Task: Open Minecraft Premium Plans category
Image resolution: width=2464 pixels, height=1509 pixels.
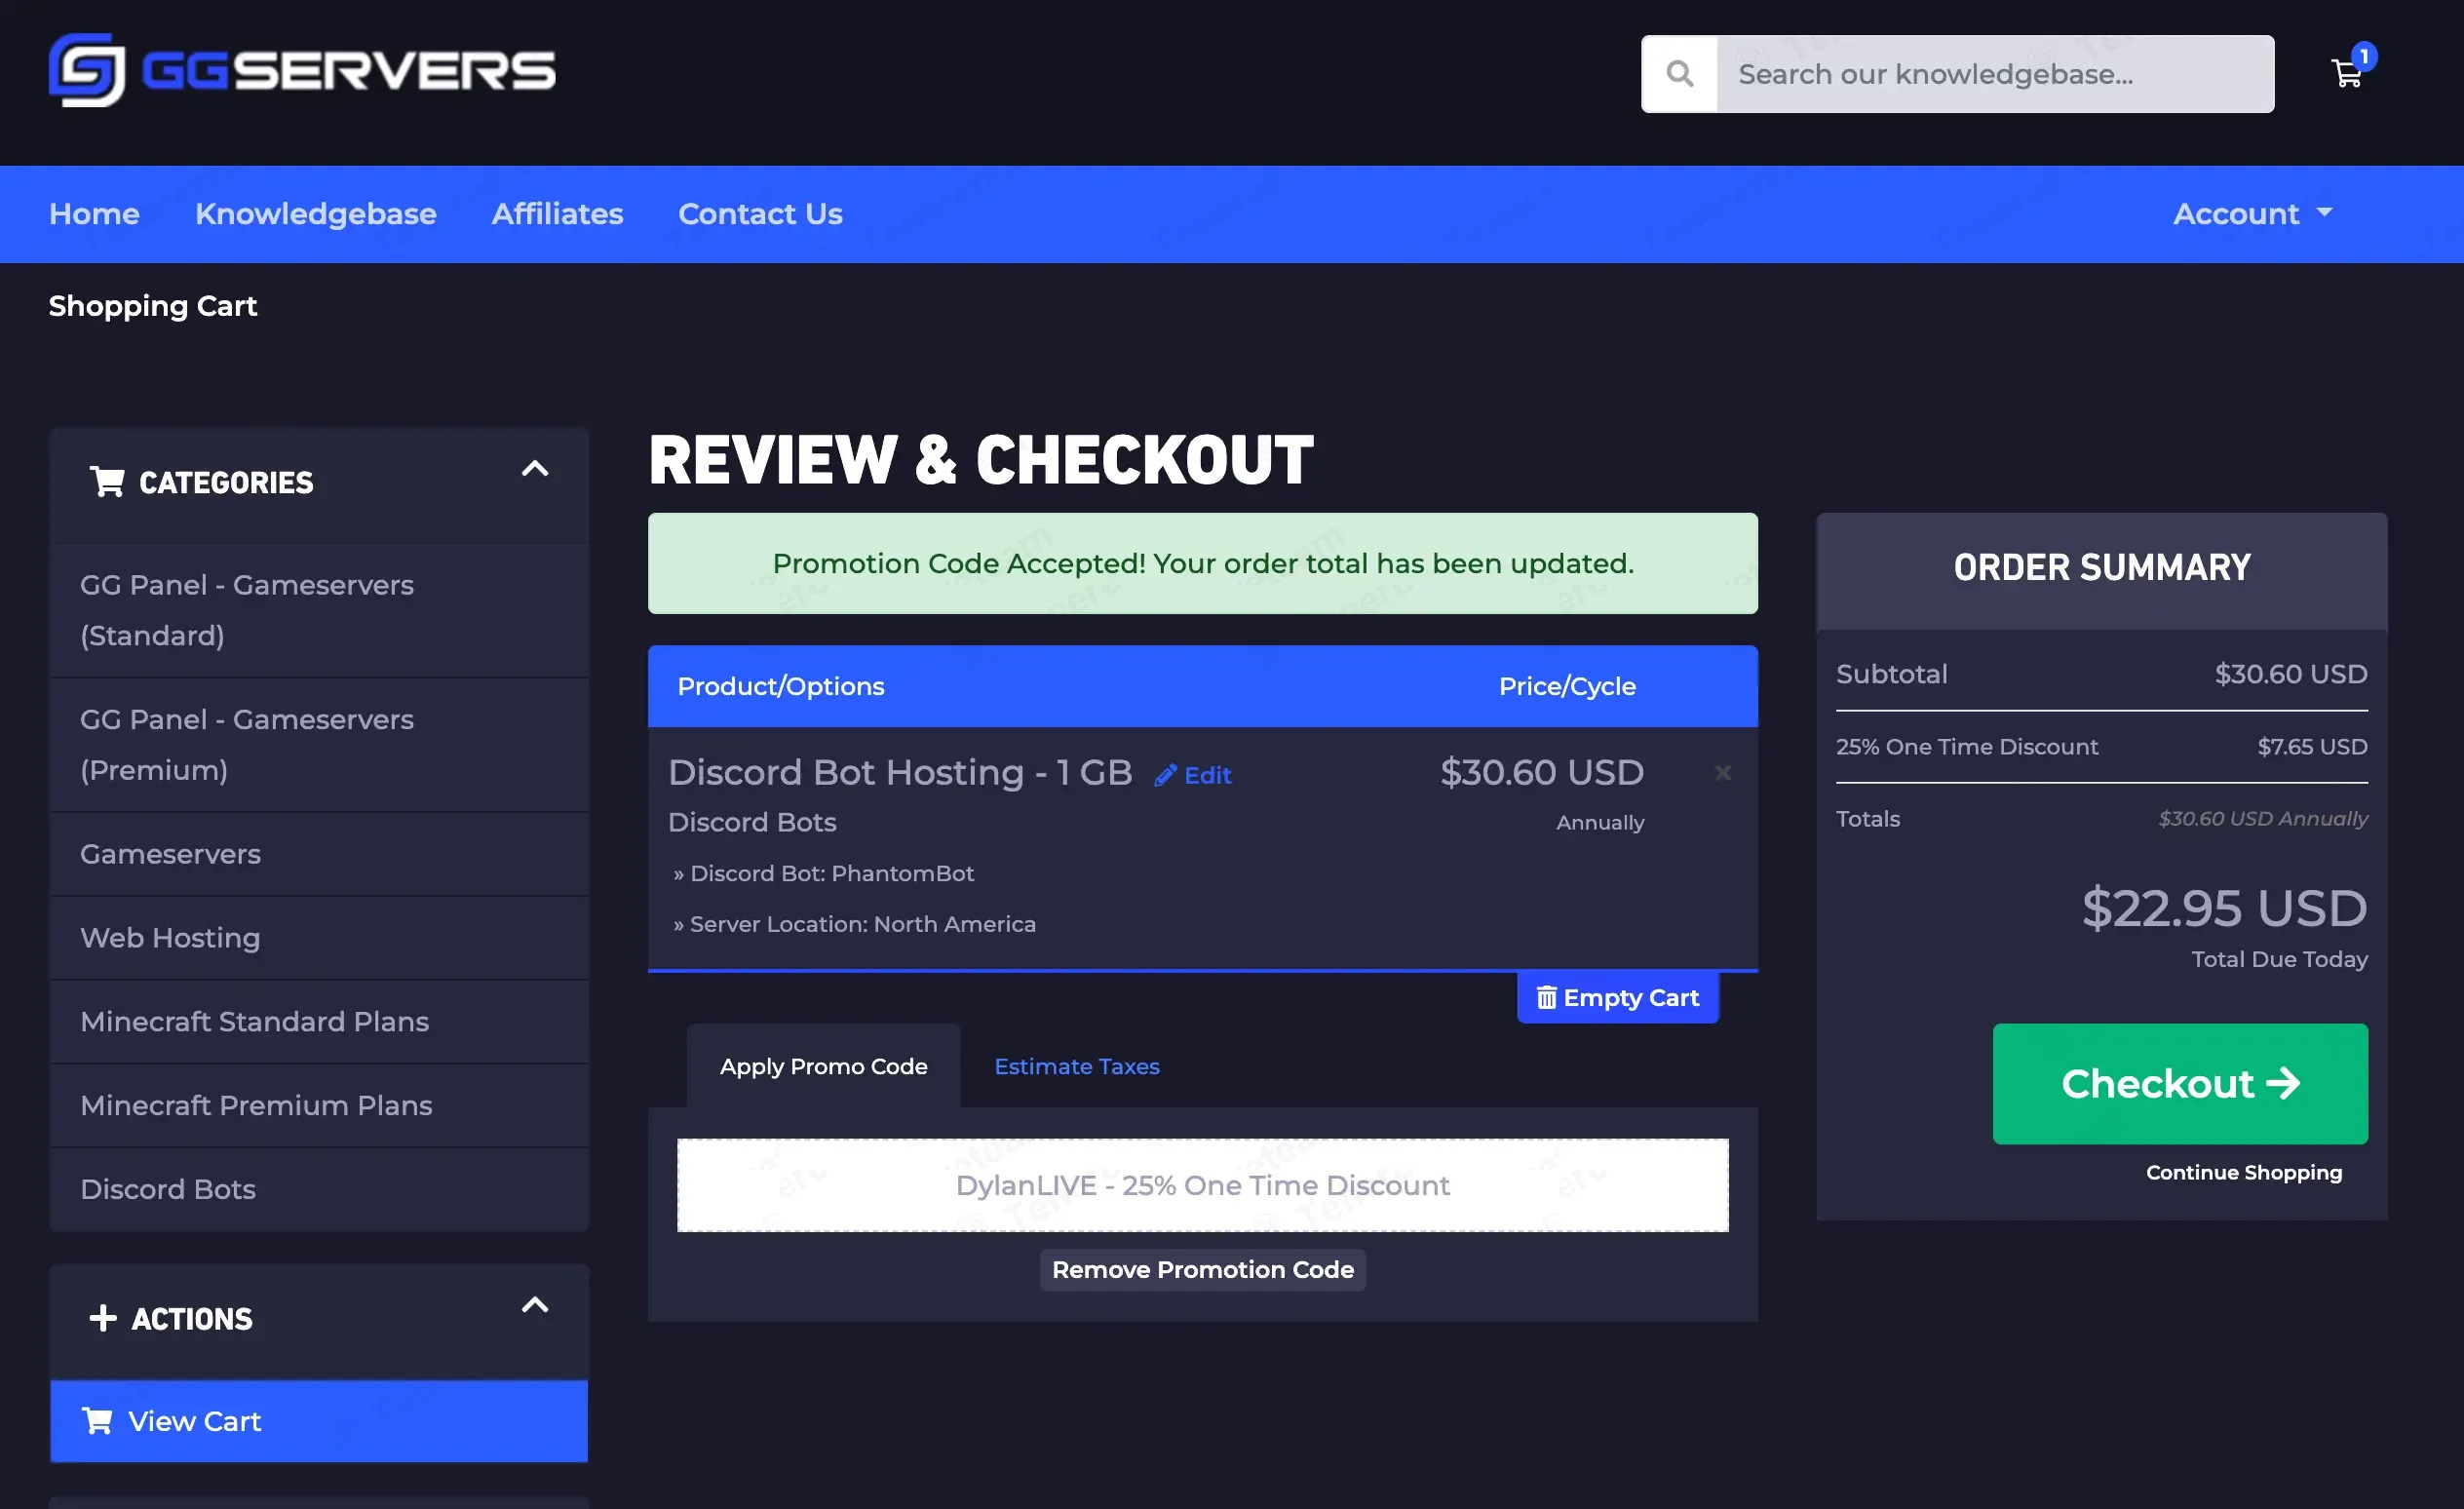Action: (x=256, y=1105)
